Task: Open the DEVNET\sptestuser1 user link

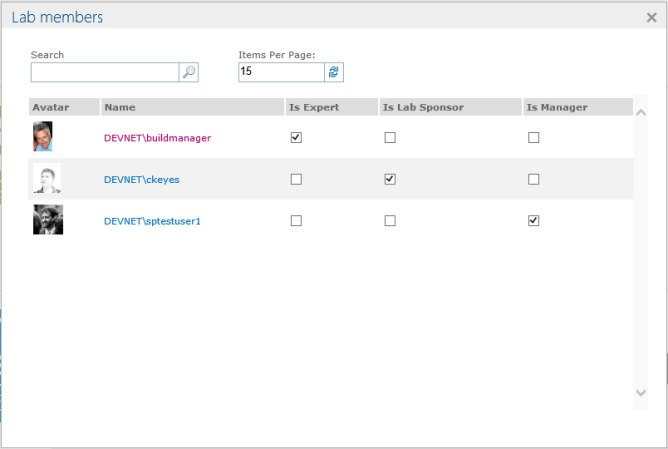Action: tap(152, 221)
